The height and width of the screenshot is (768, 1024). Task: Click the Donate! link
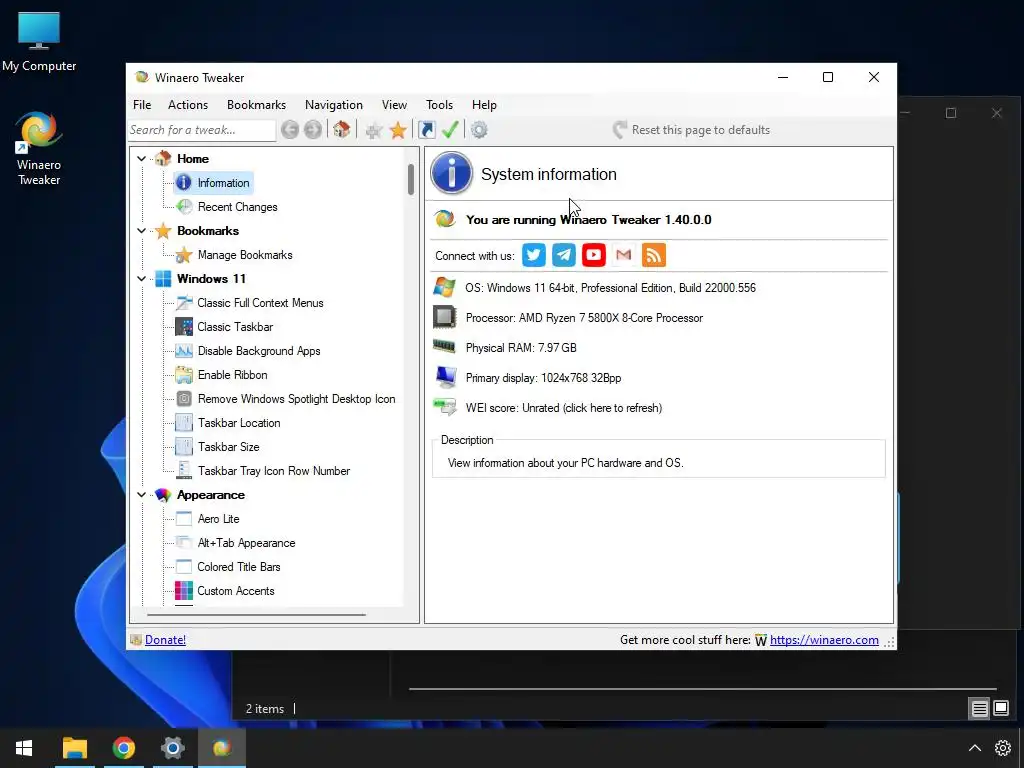coord(165,640)
